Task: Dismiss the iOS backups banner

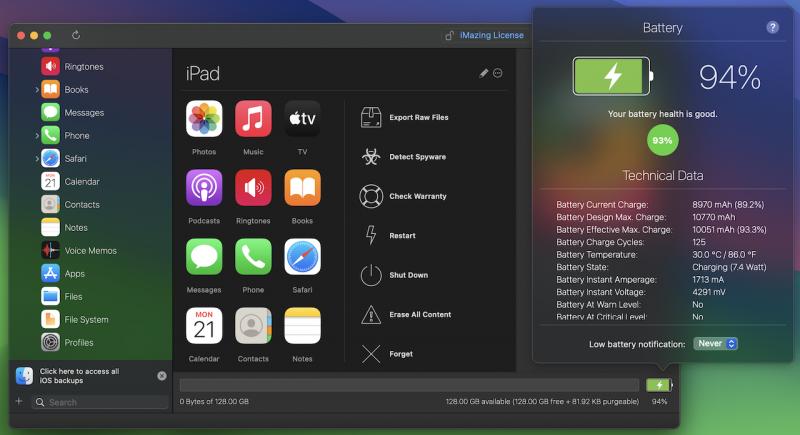Action: click(162, 376)
